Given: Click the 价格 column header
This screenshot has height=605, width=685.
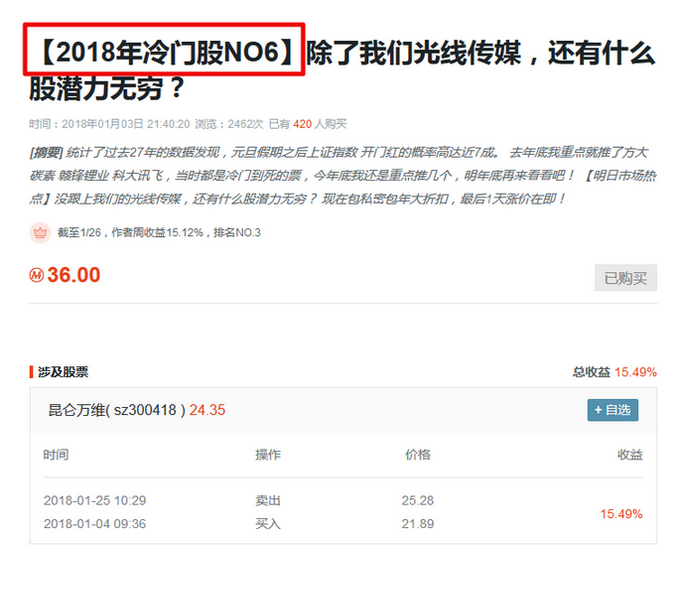Looking at the screenshot, I should (418, 455).
